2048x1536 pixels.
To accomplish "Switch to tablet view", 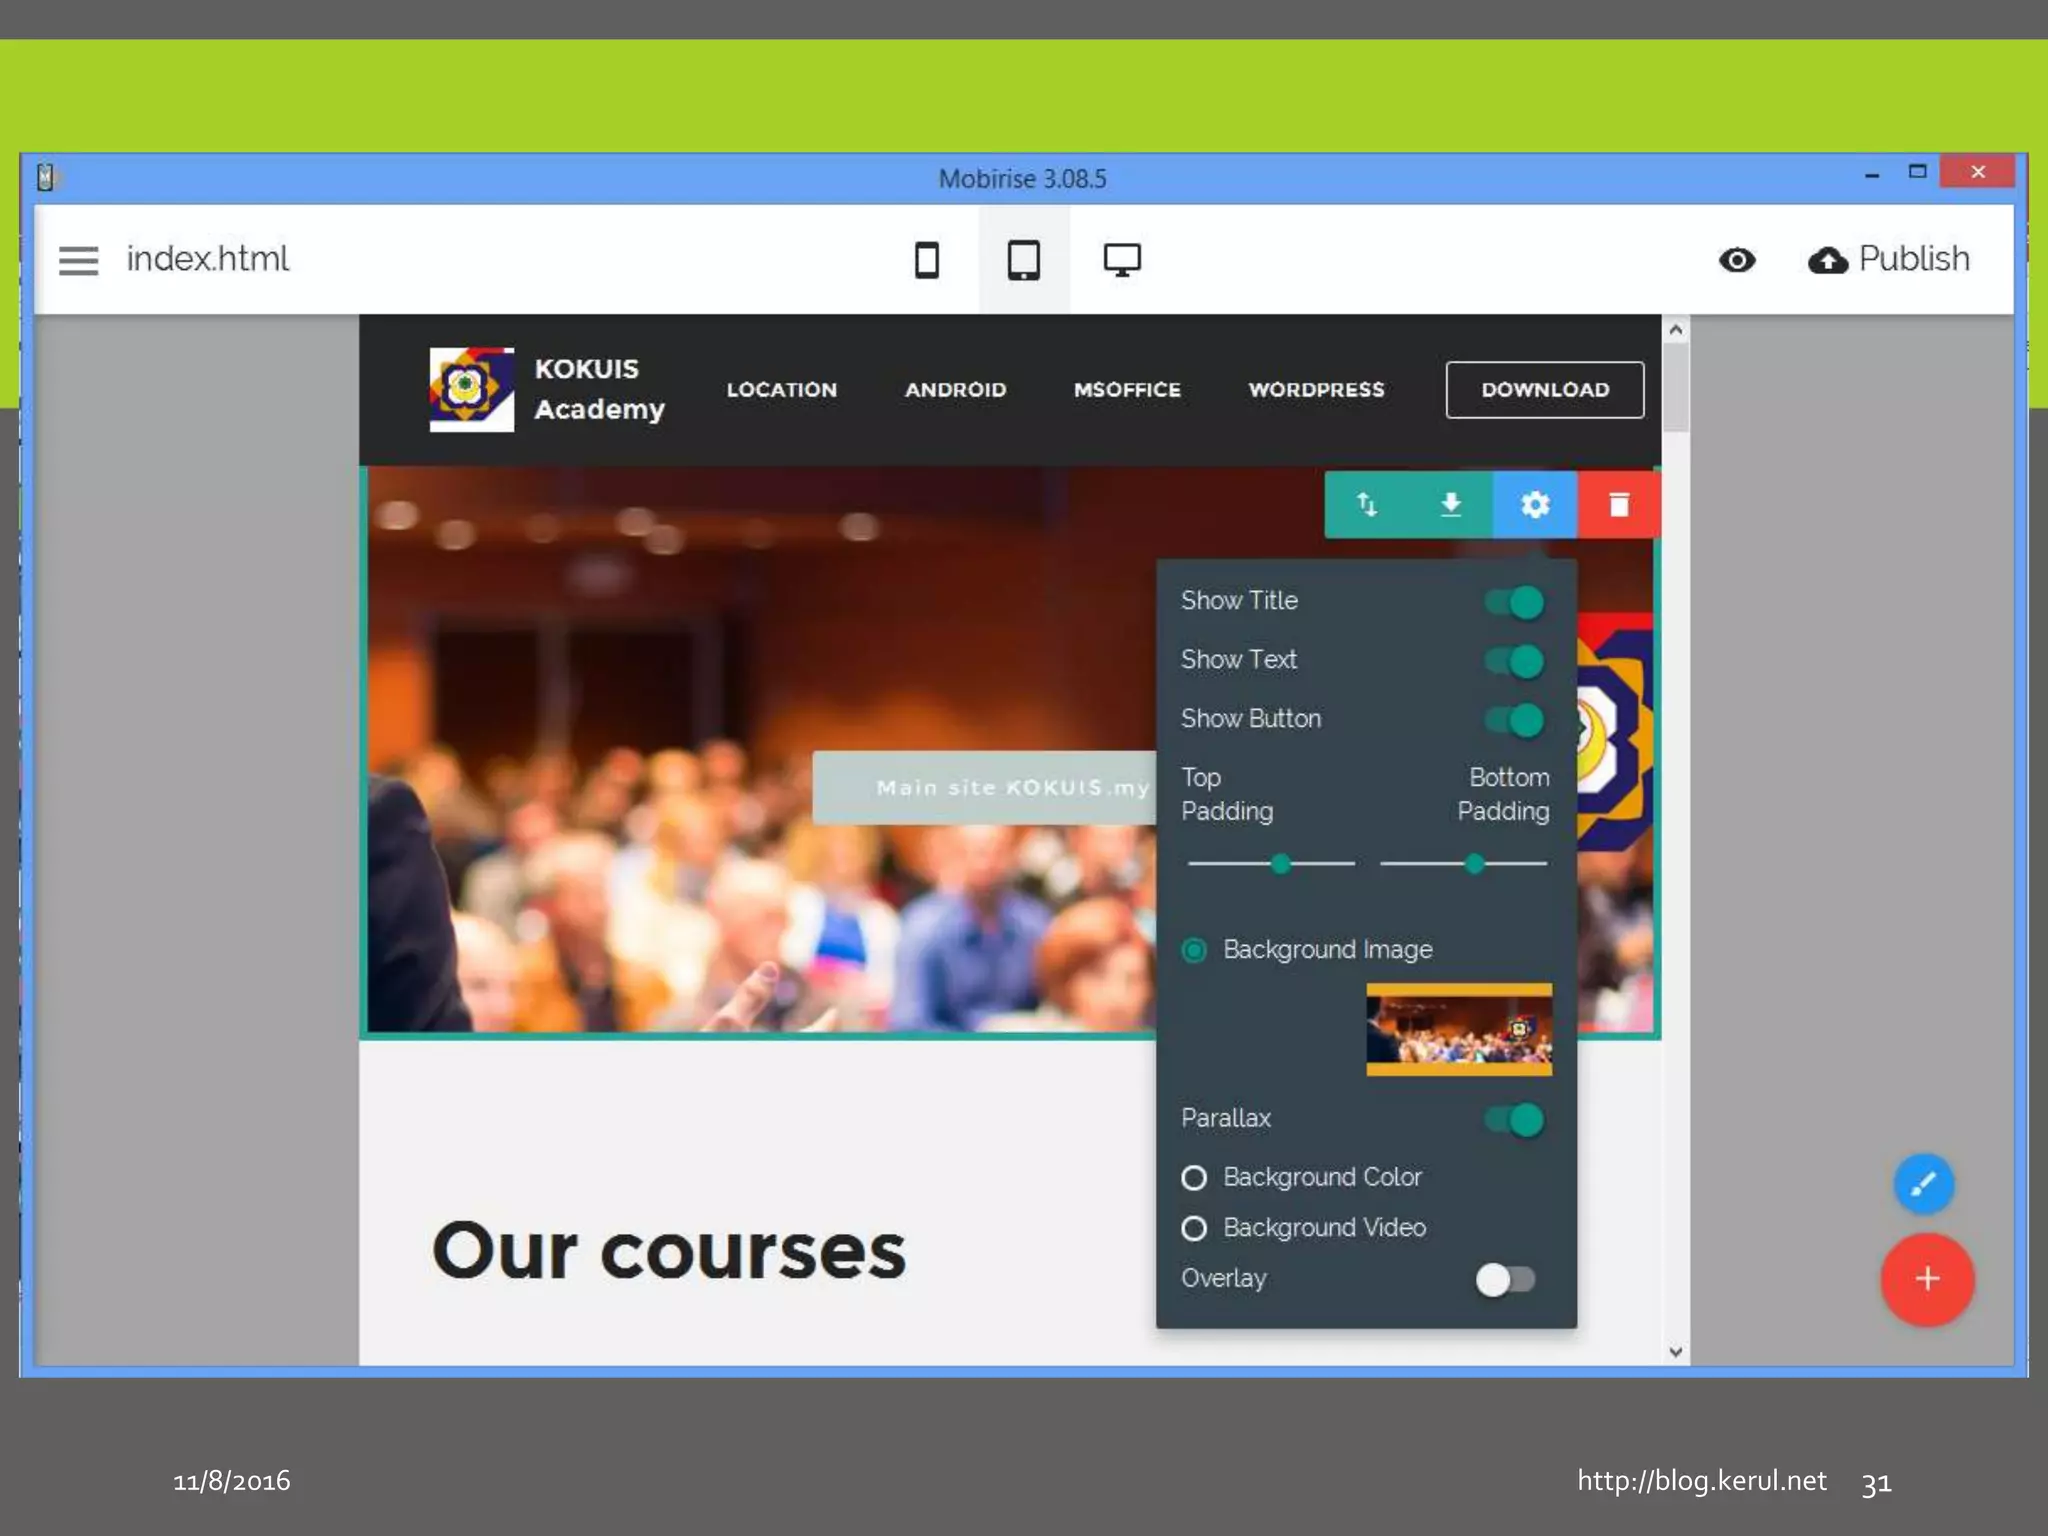I will pyautogui.click(x=1023, y=260).
